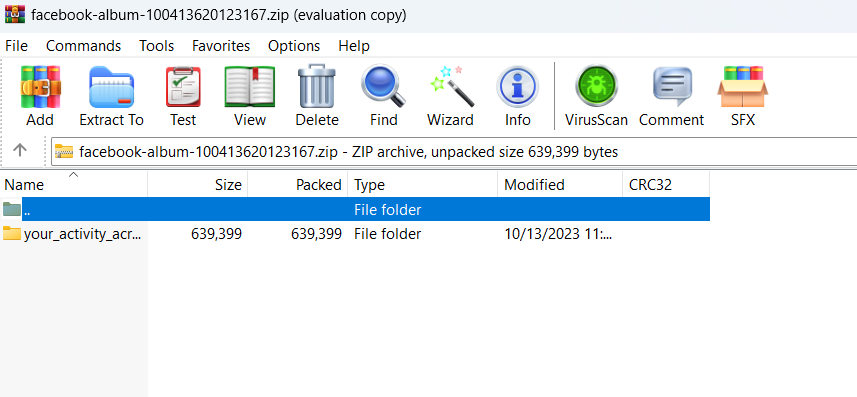This screenshot has height=397, width=857.
Task: Open the Tools menu
Action: (x=156, y=46)
